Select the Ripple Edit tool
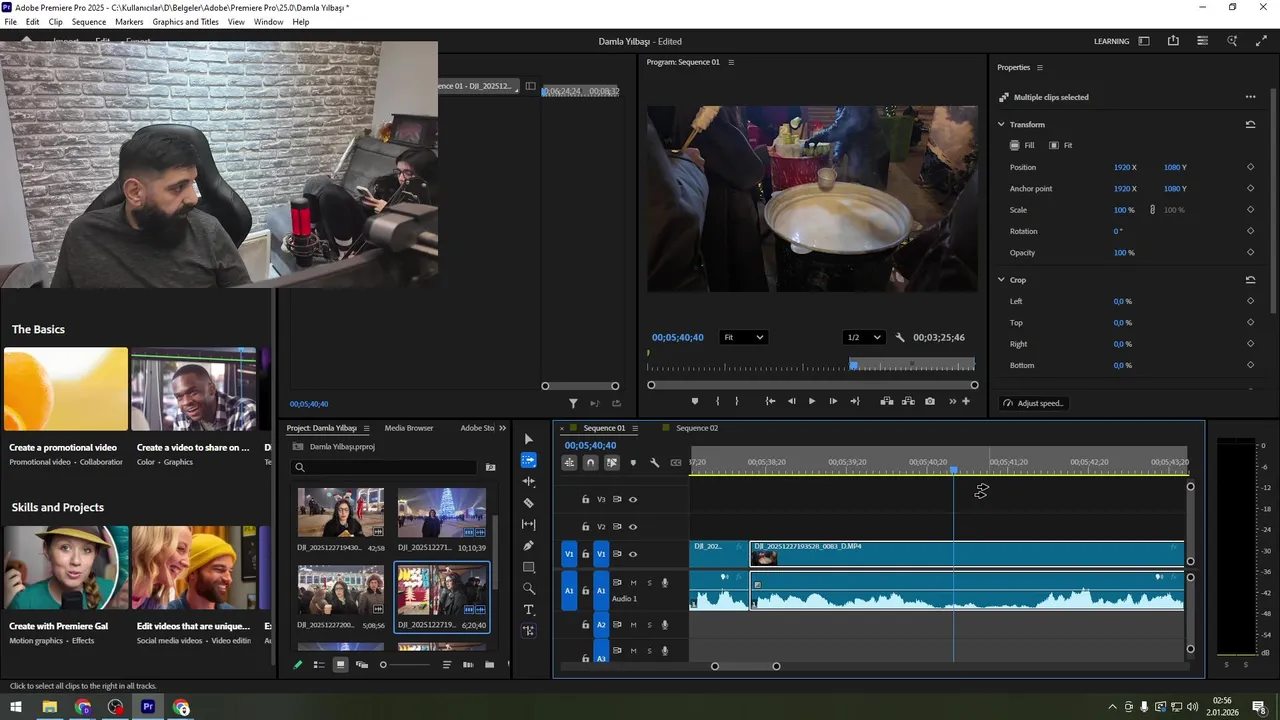This screenshot has width=1280, height=720. [529, 481]
